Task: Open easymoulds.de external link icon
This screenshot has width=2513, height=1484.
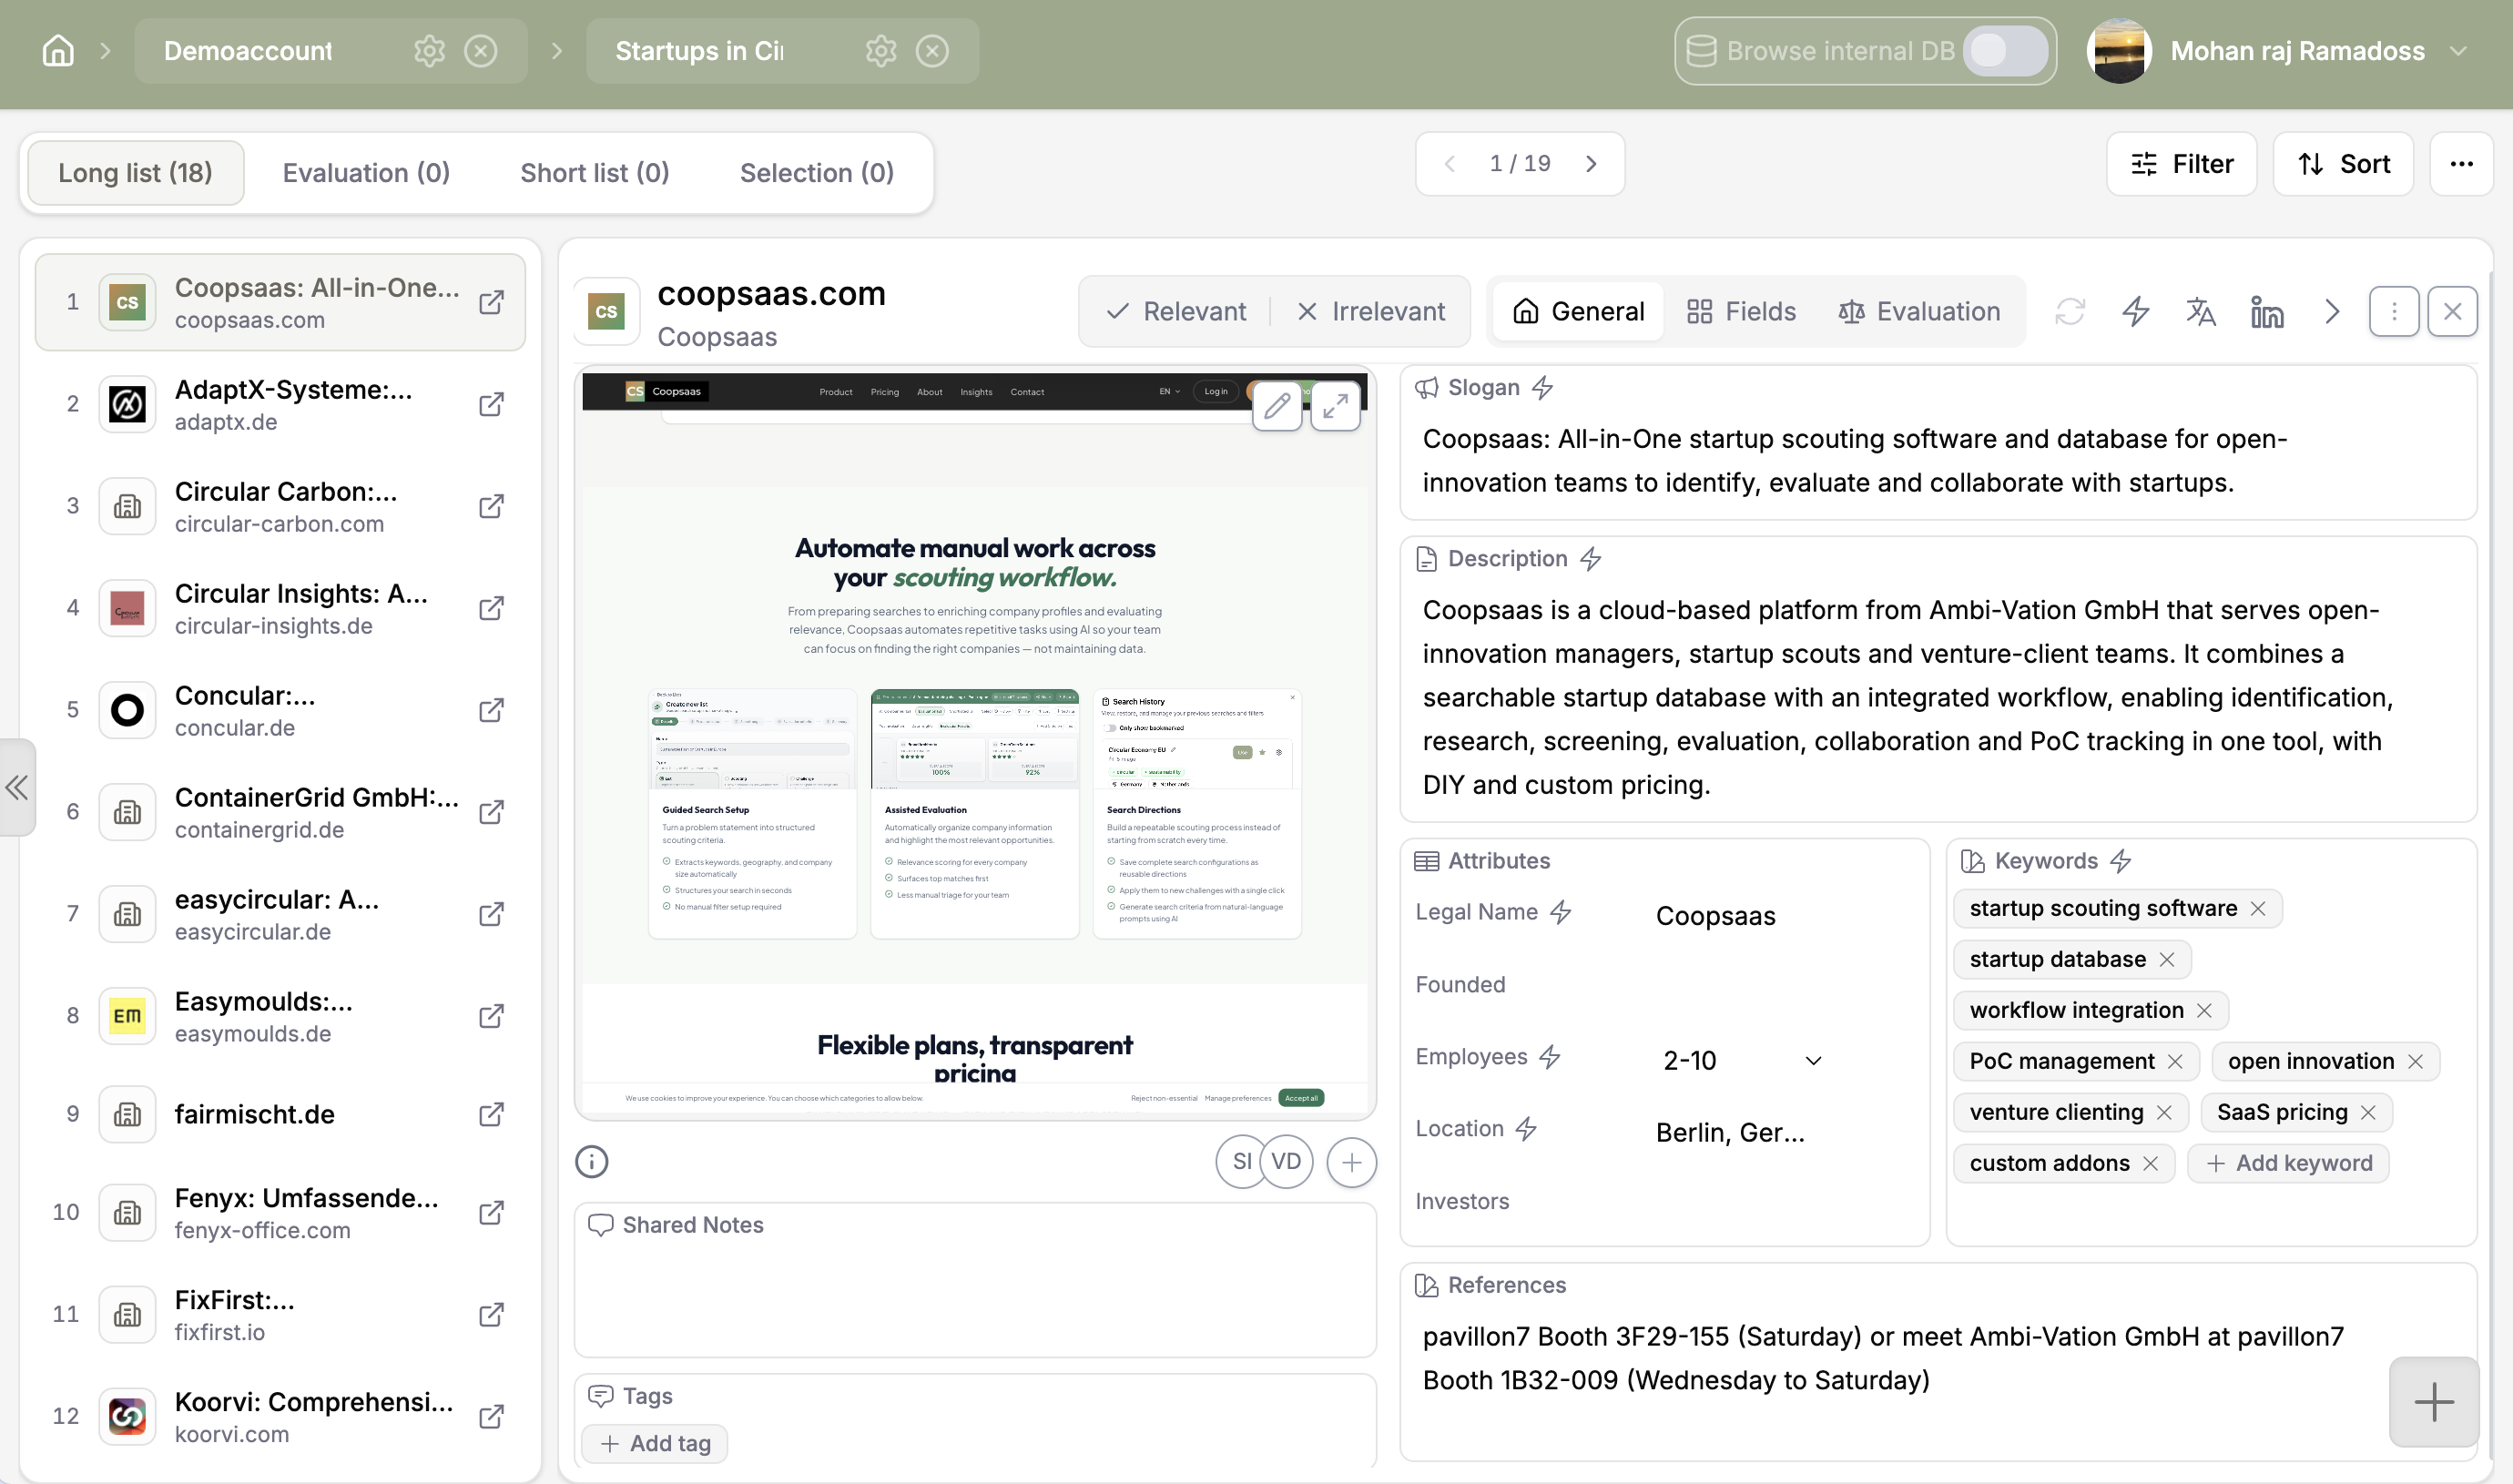Action: pyautogui.click(x=491, y=1017)
